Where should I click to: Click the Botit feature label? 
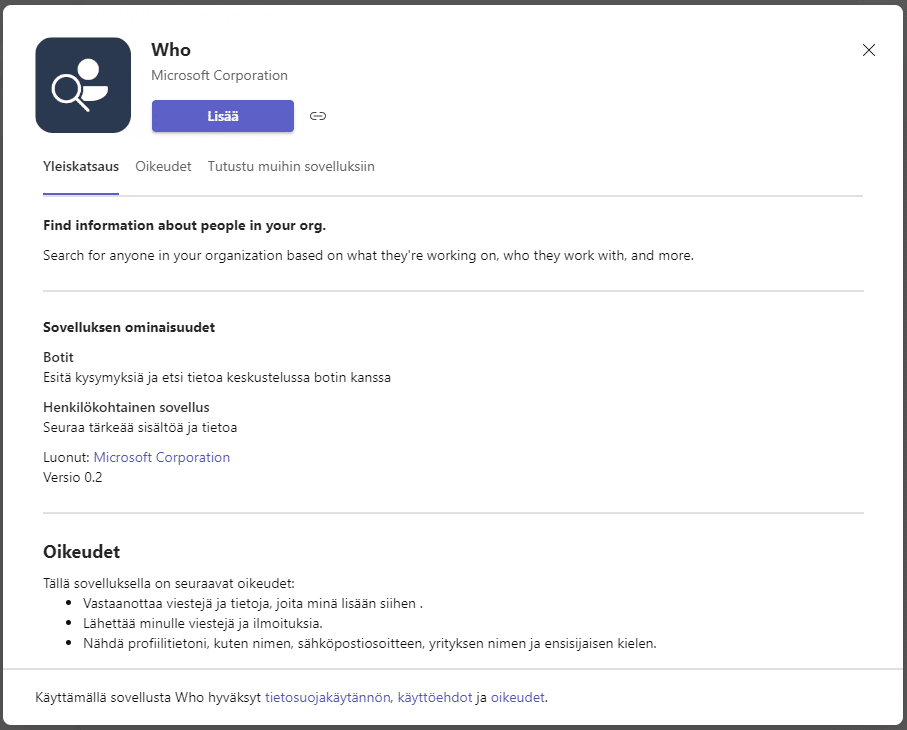59,357
